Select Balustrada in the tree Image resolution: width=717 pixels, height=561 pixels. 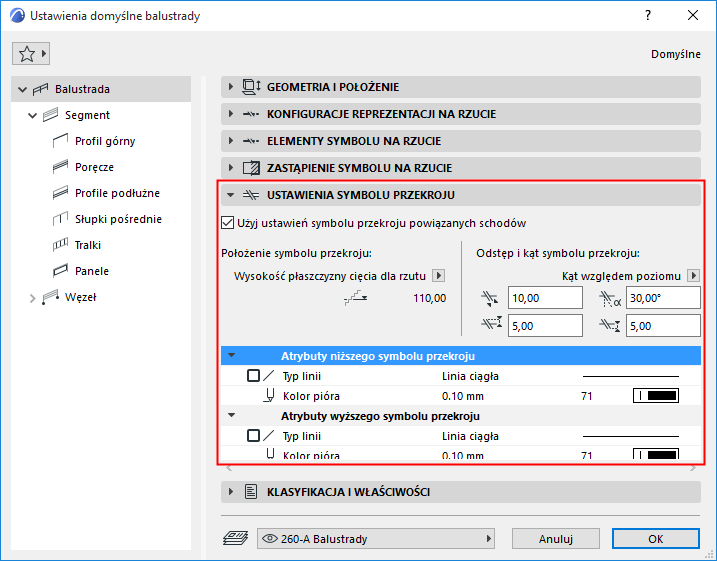pyautogui.click(x=82, y=89)
